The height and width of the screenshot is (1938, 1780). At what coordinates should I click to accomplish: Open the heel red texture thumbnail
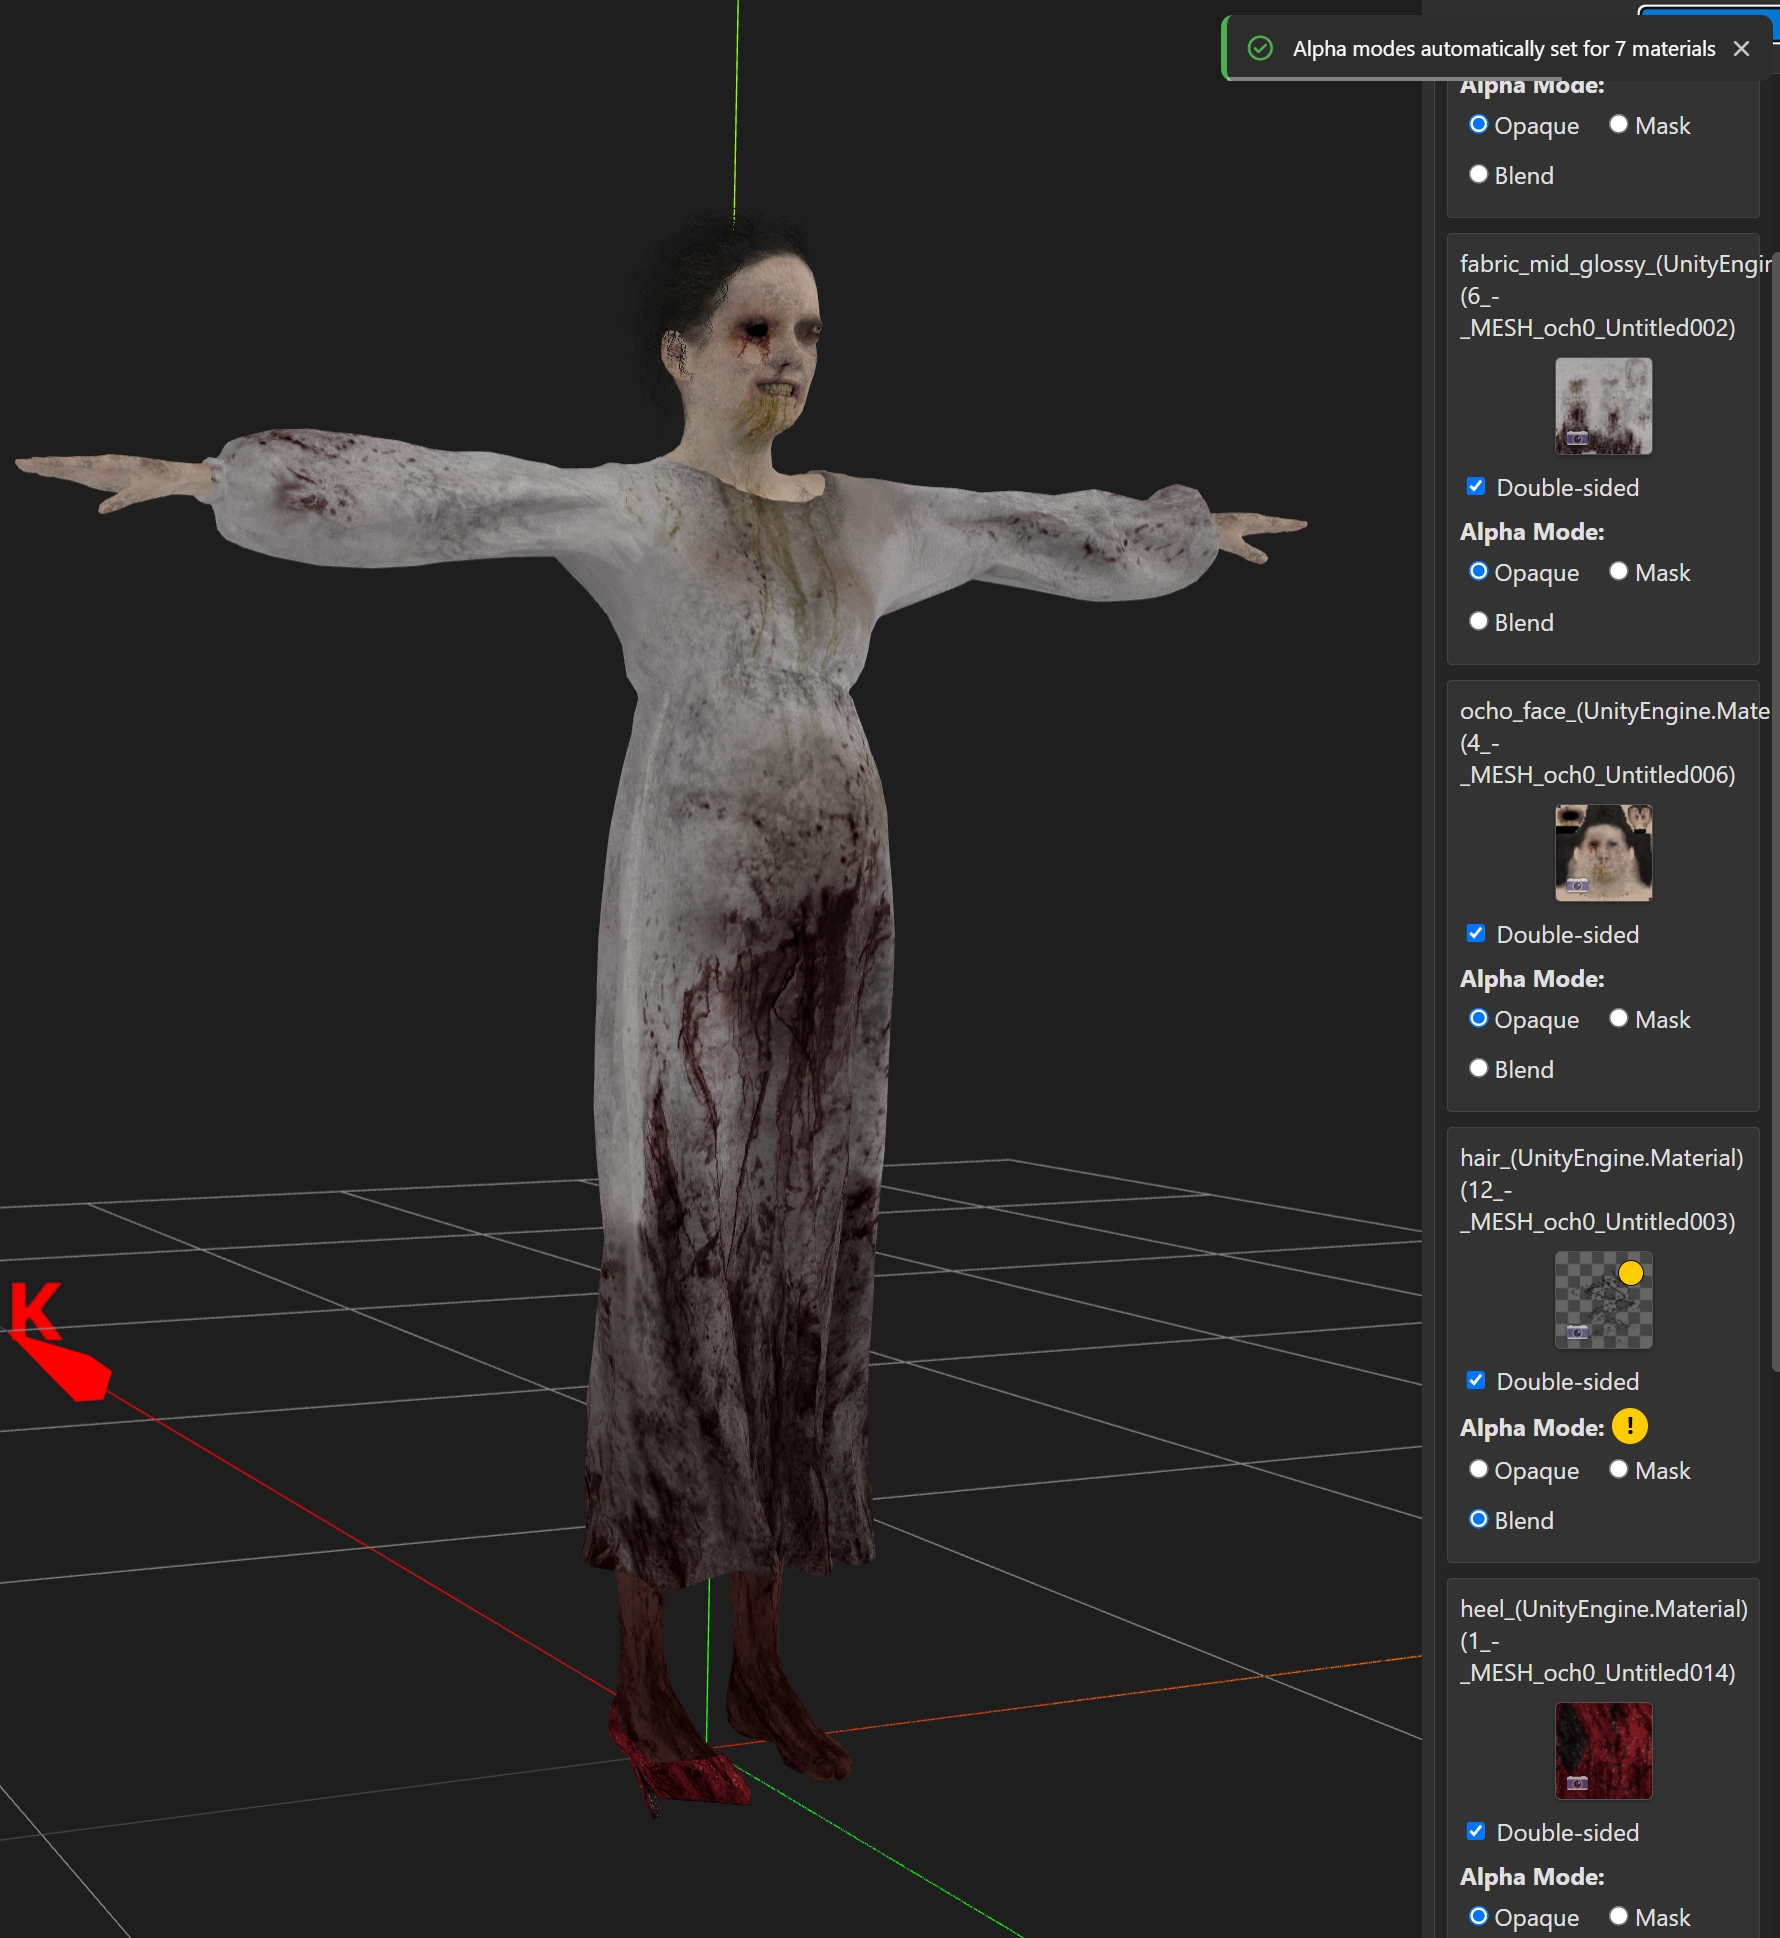click(x=1603, y=1750)
